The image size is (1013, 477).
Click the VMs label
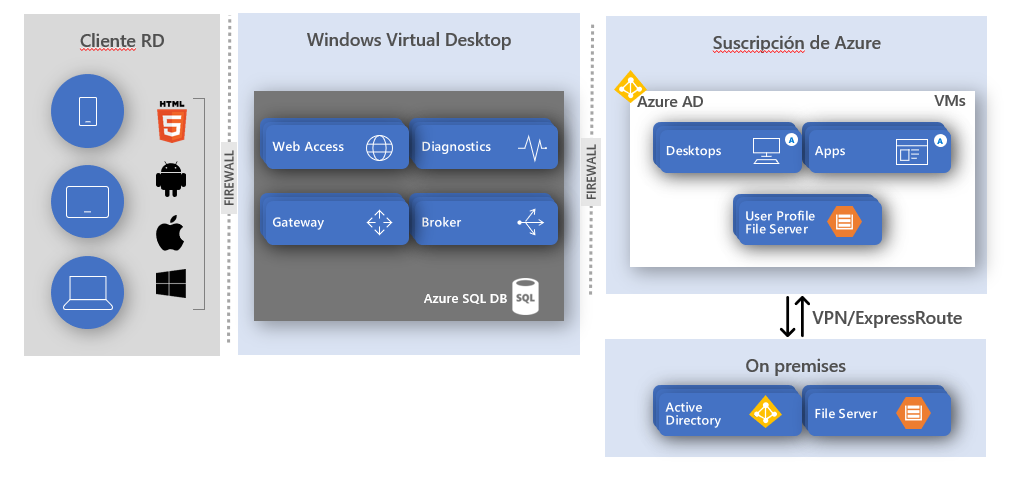pos(950,101)
